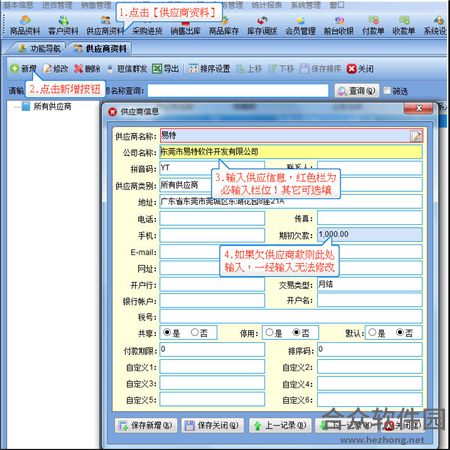Open 库存调拨 toolbar icon
Screen dimensions: 450x450
coord(262,25)
